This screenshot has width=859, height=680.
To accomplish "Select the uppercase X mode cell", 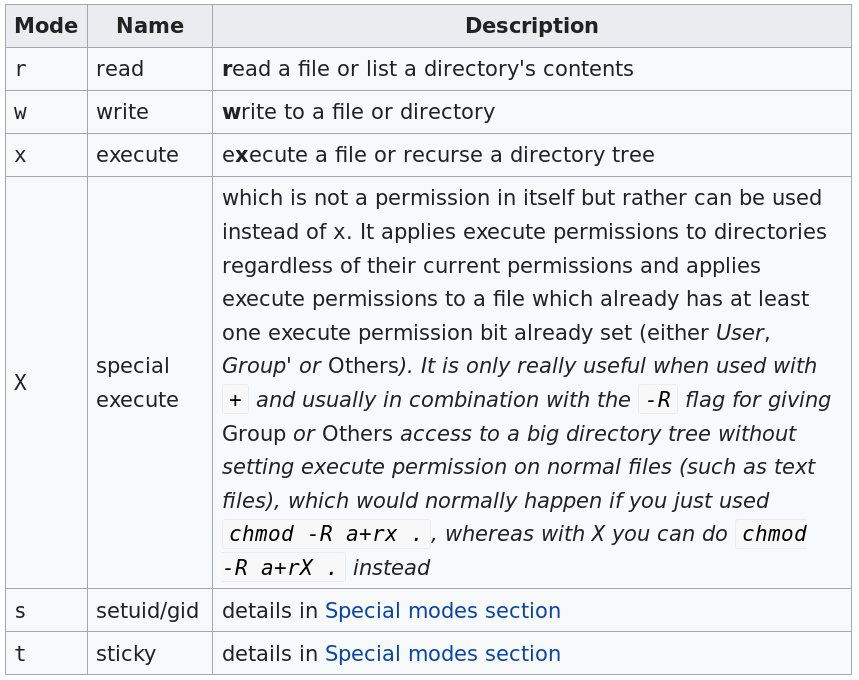I will click(x=21, y=383).
